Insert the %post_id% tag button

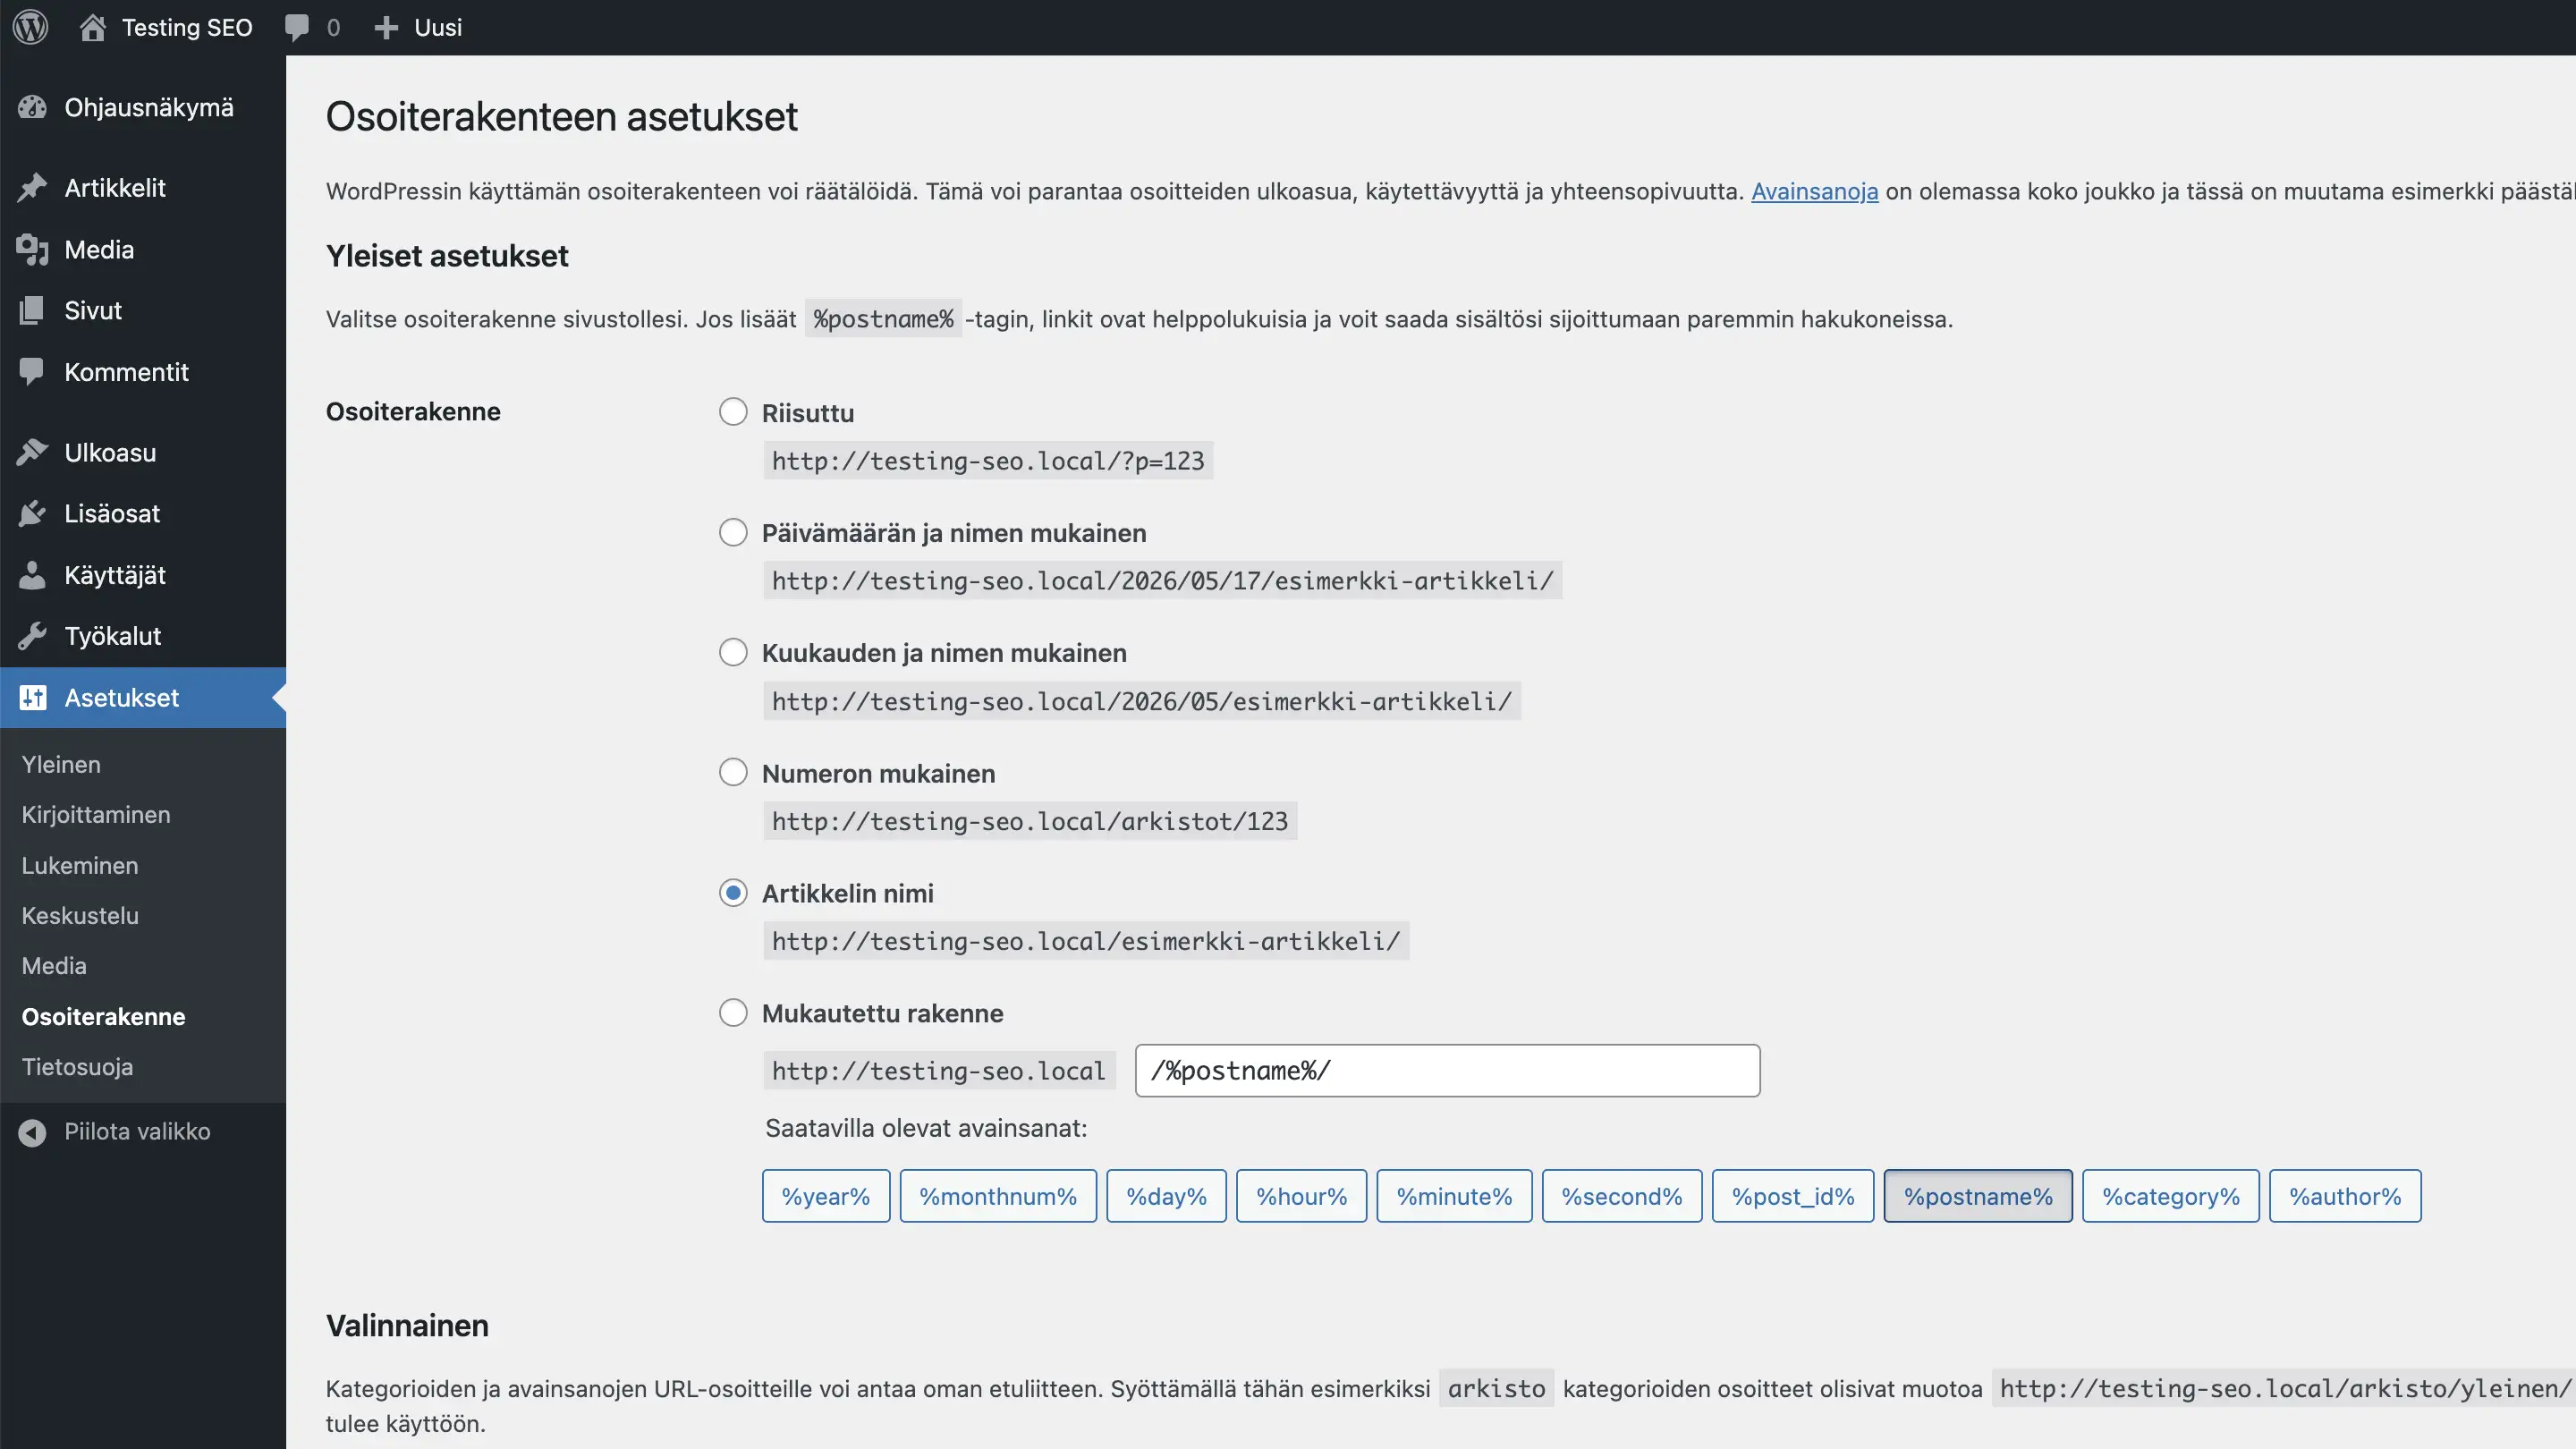1793,1196
